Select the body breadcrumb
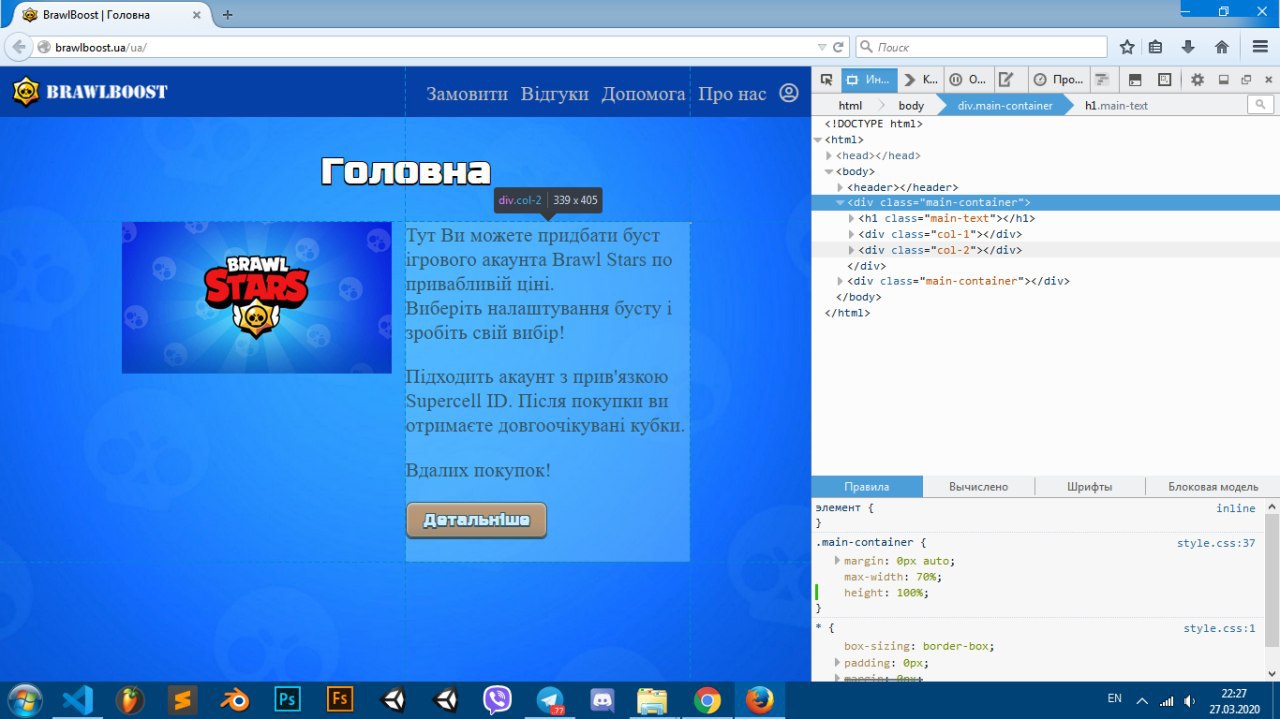The width and height of the screenshot is (1280, 719). [x=911, y=105]
